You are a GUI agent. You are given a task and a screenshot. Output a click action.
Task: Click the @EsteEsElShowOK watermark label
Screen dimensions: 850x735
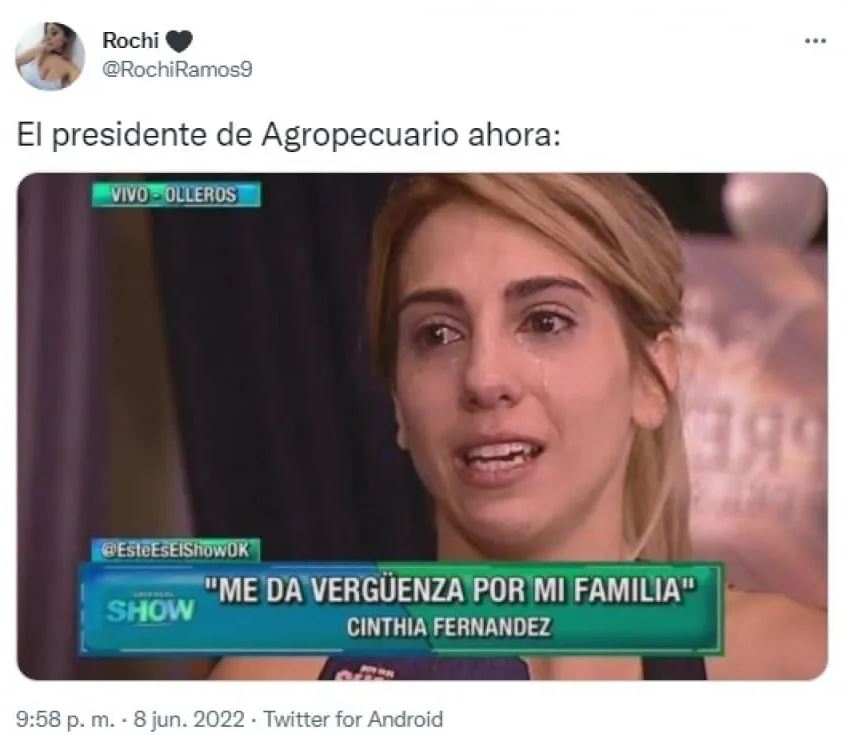tap(176, 550)
